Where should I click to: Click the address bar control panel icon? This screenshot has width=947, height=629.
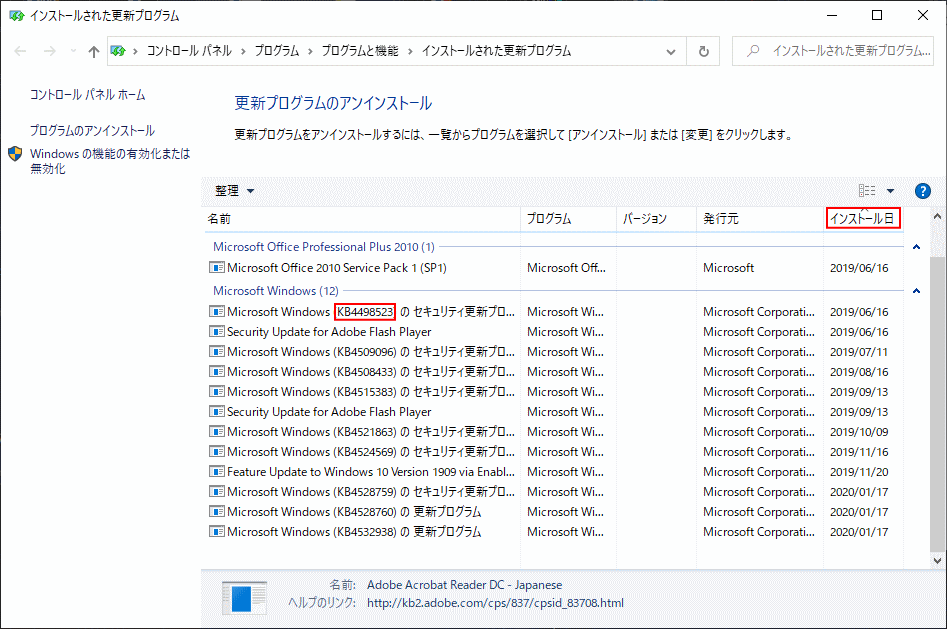118,51
